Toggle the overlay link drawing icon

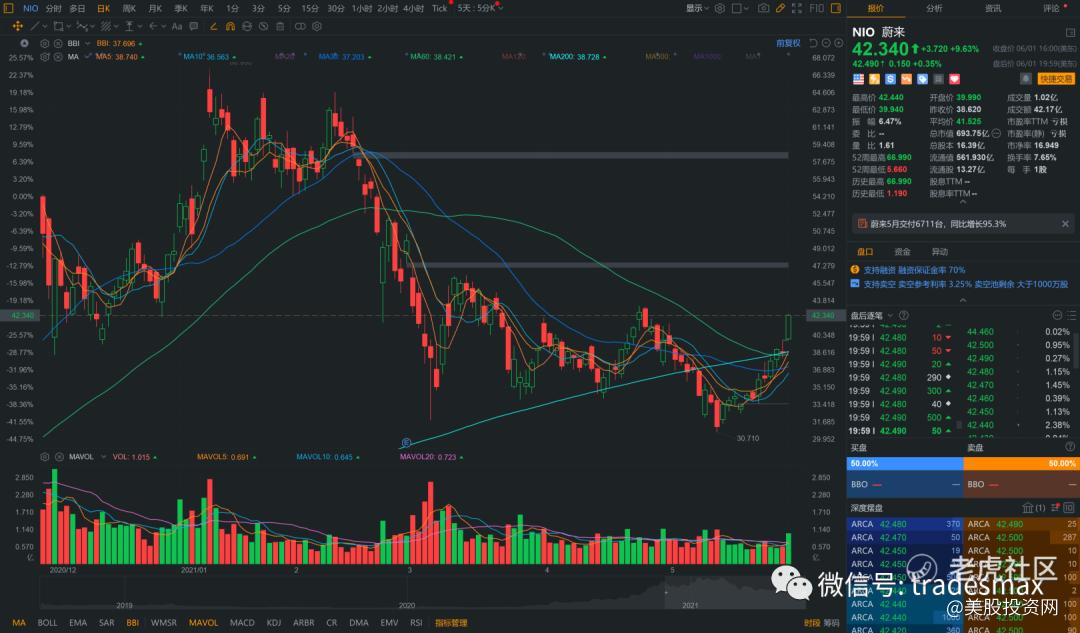pyautogui.click(x=300, y=26)
